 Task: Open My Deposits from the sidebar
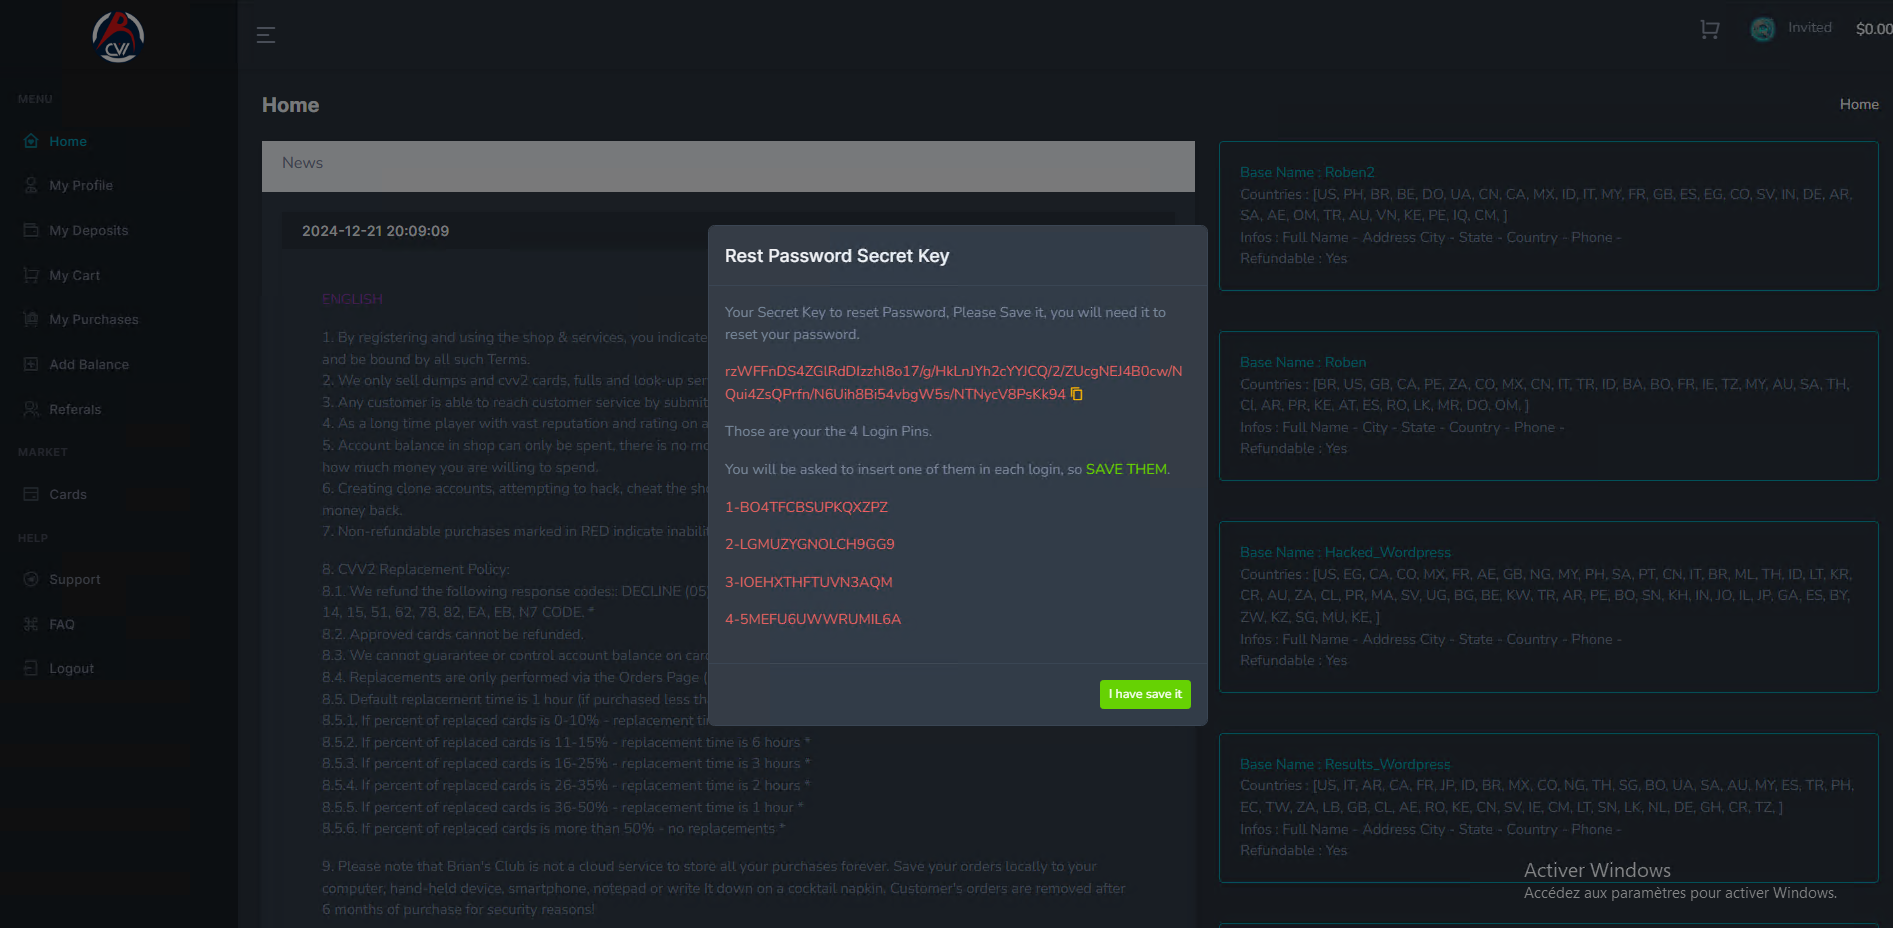tap(89, 231)
